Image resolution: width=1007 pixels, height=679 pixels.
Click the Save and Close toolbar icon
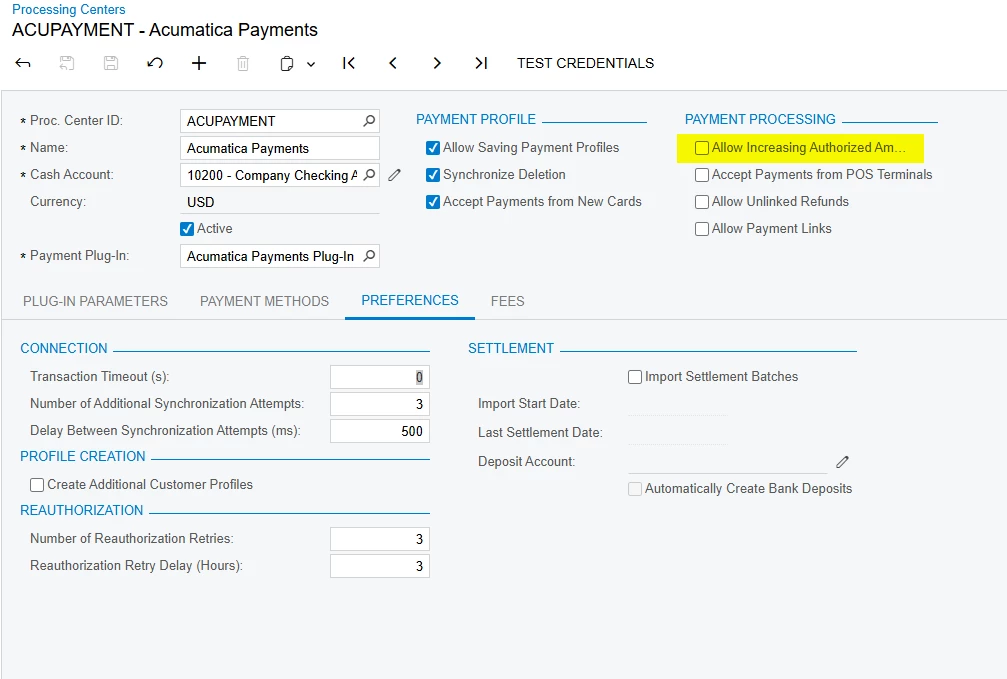coord(67,63)
